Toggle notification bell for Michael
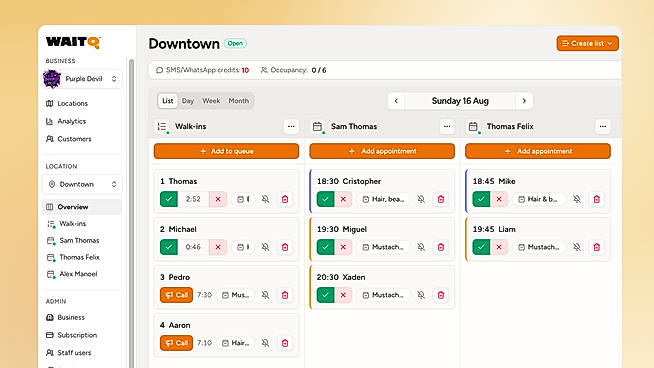 [x=265, y=247]
